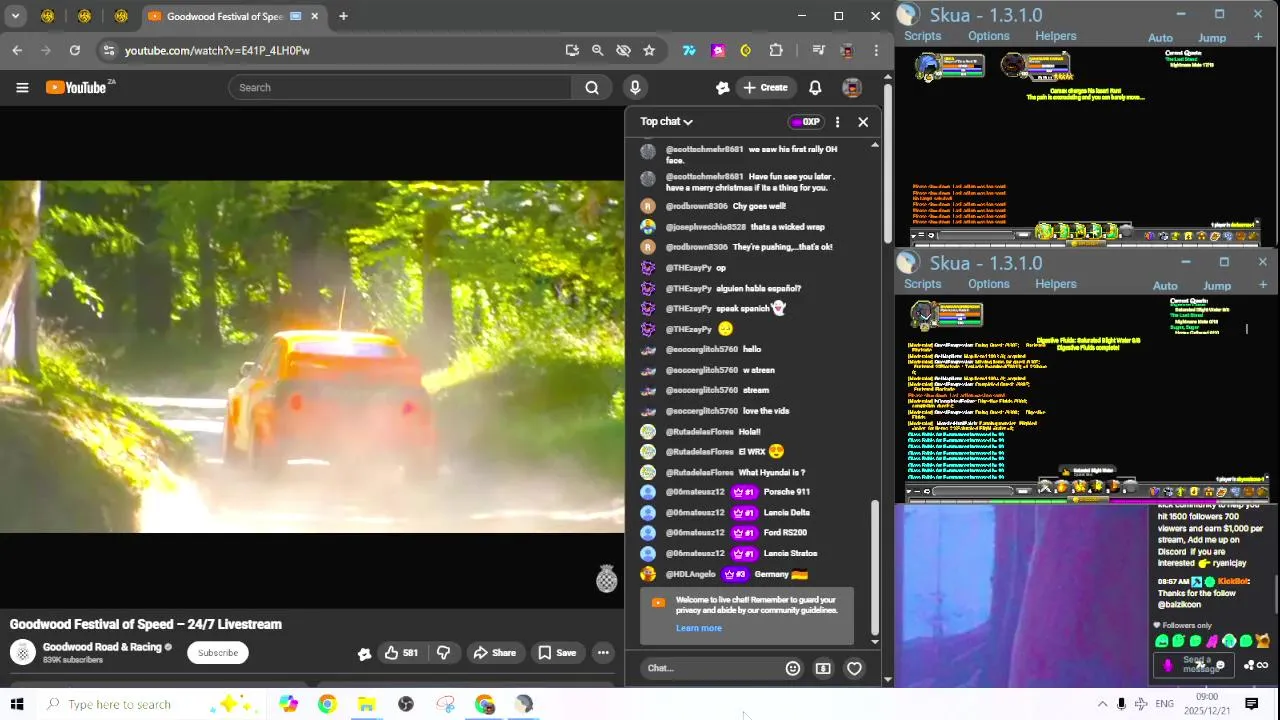Open Create dropdown in YouTube header

click(765, 87)
